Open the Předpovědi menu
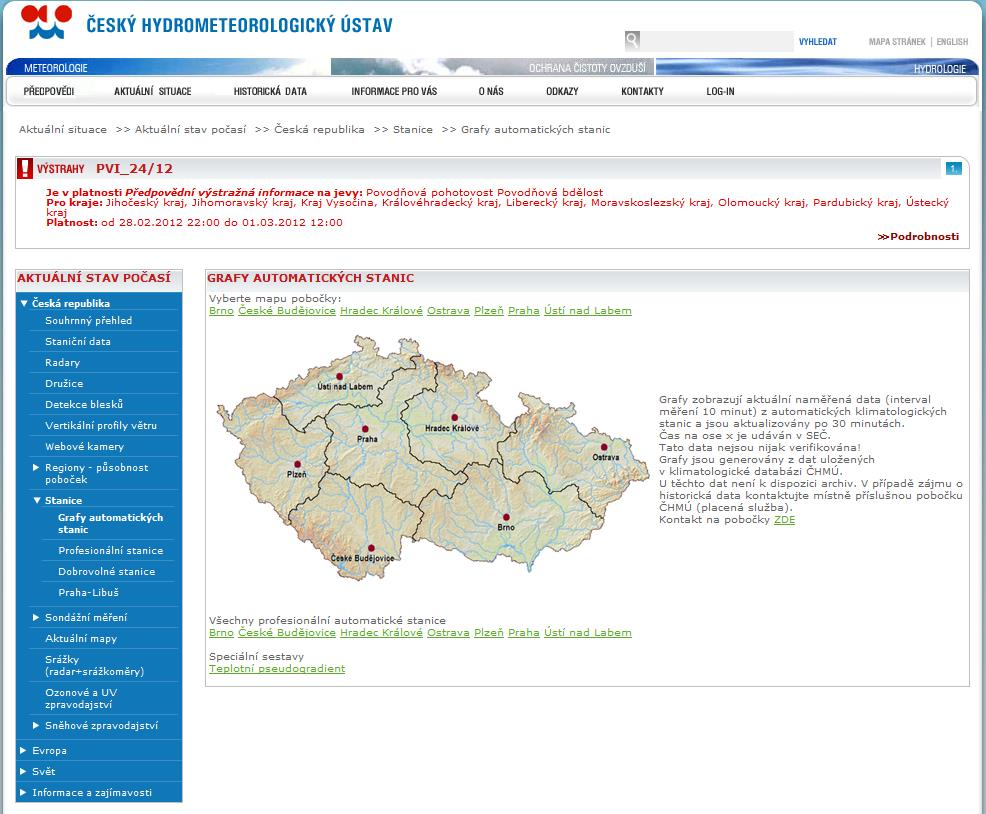Viewport: 986px width, 814px height. (x=49, y=91)
